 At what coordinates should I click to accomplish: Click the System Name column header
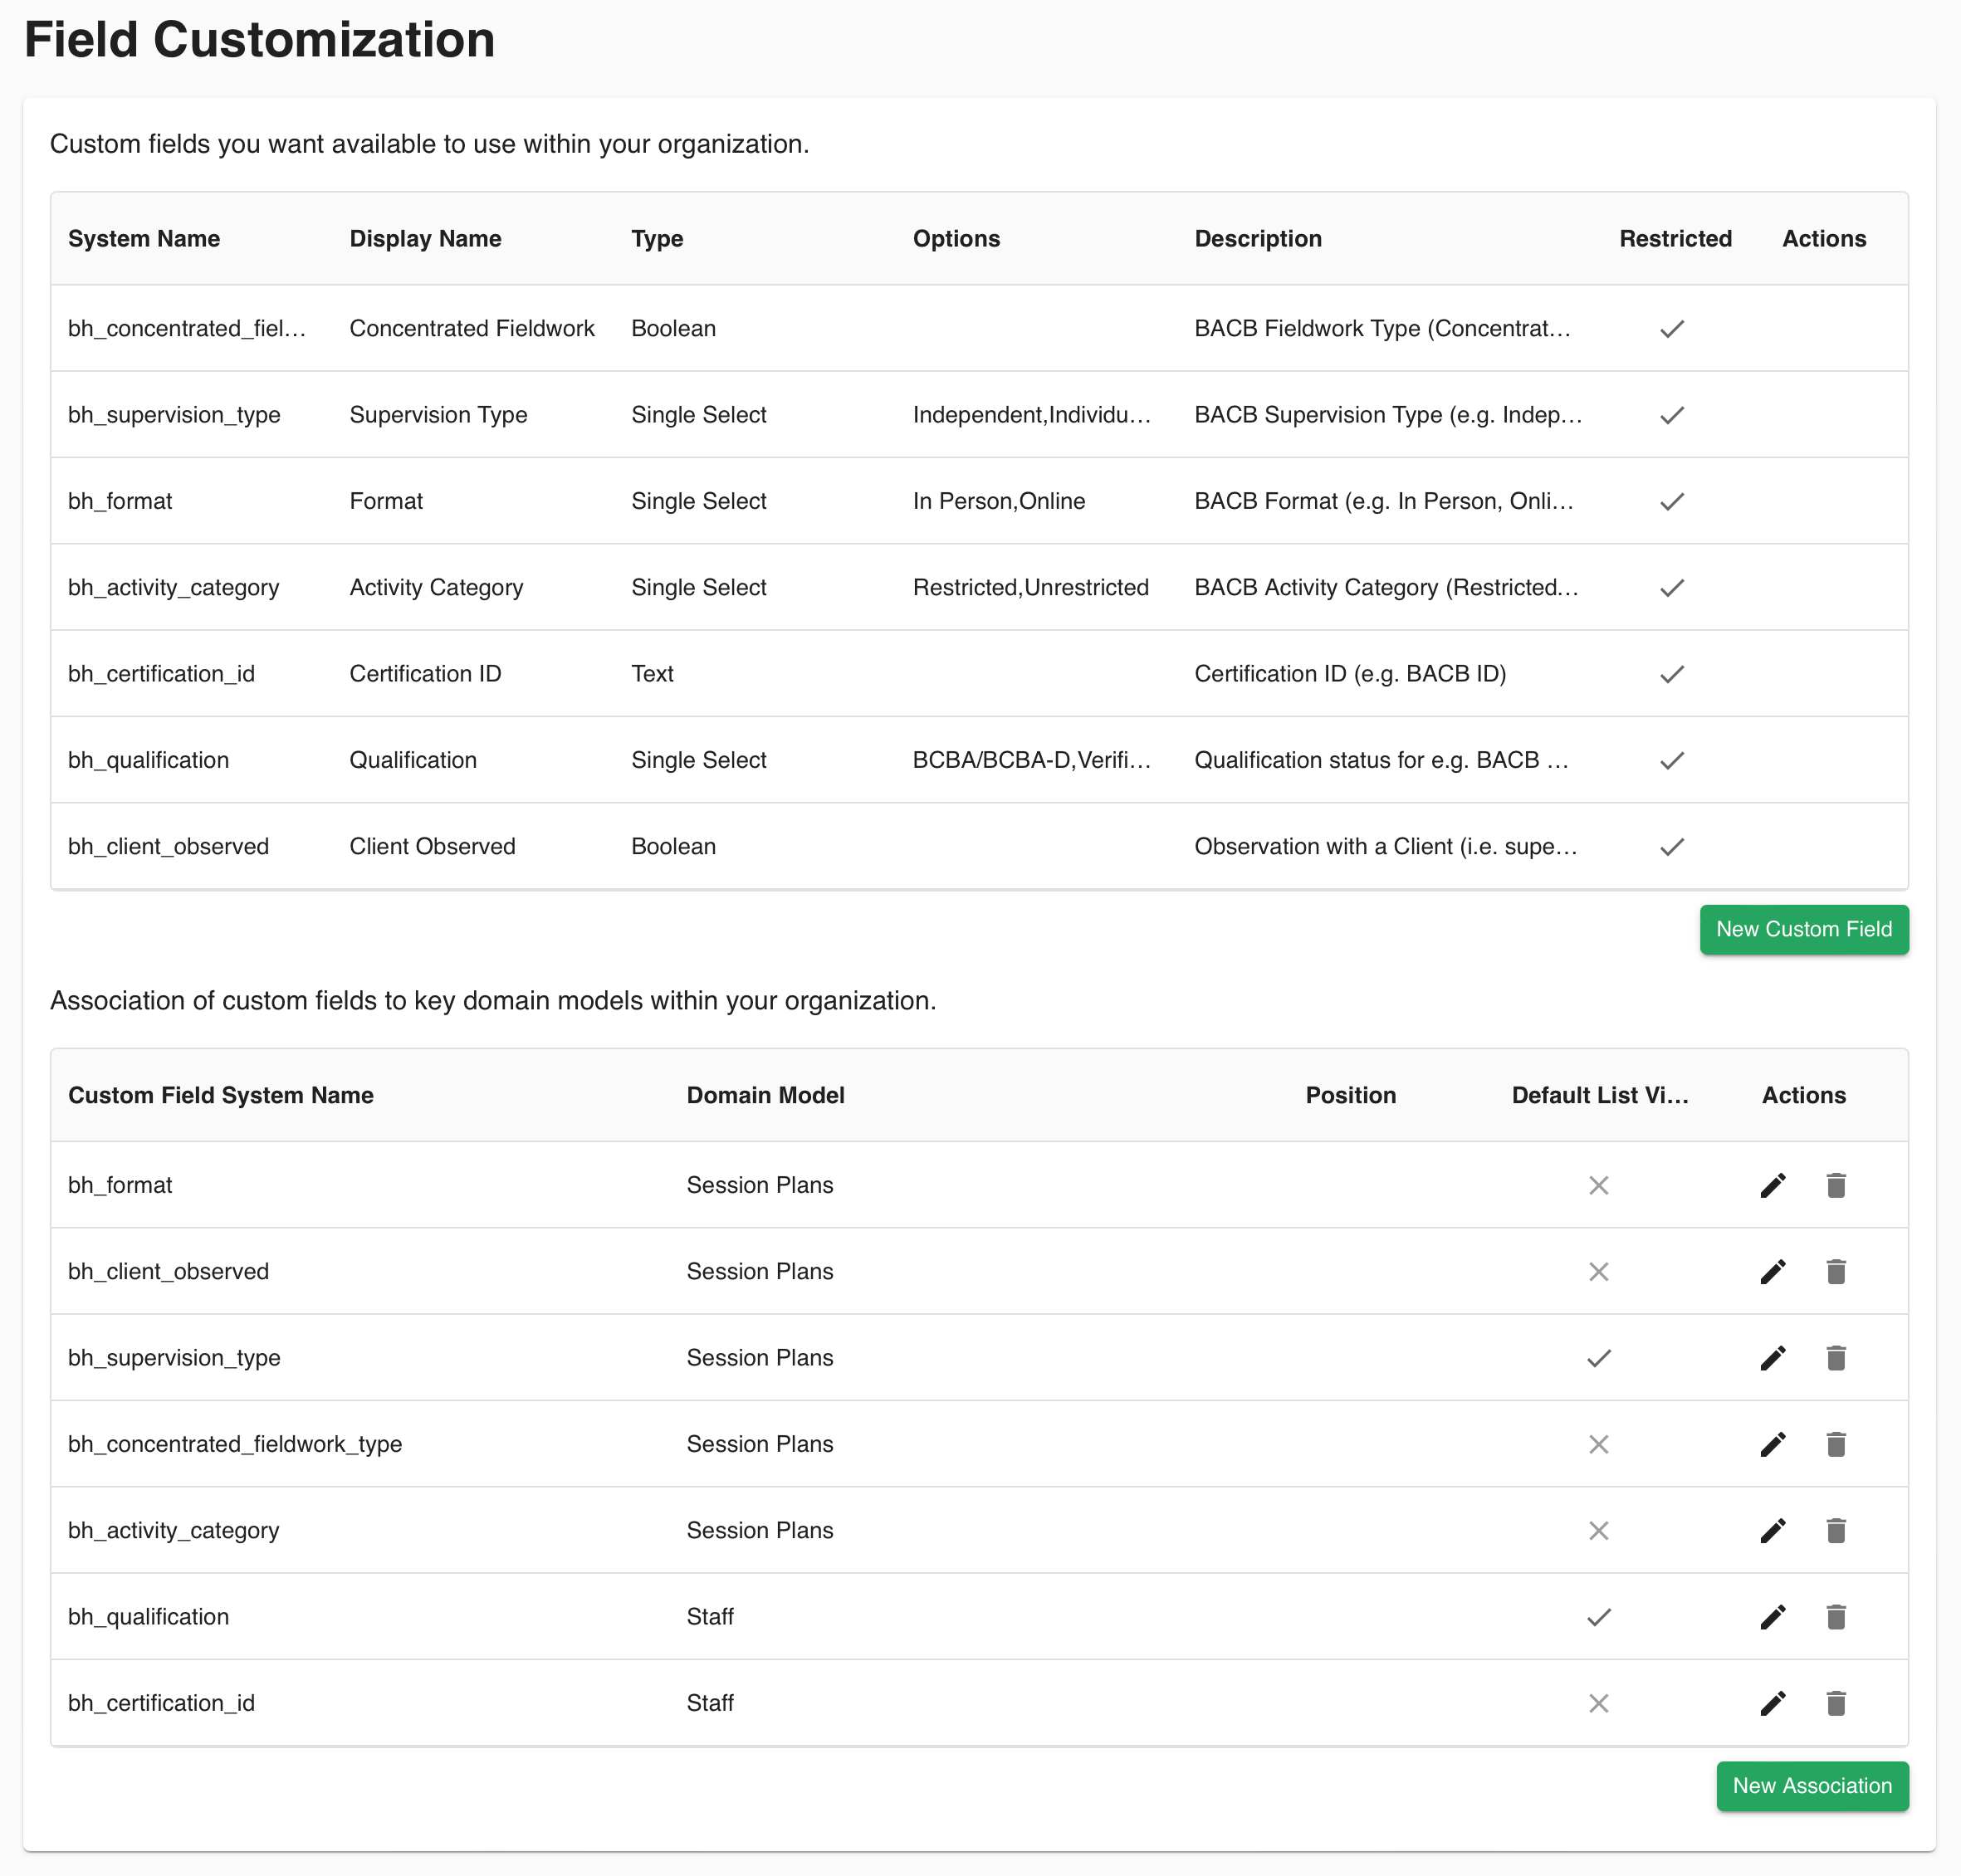[x=144, y=238]
